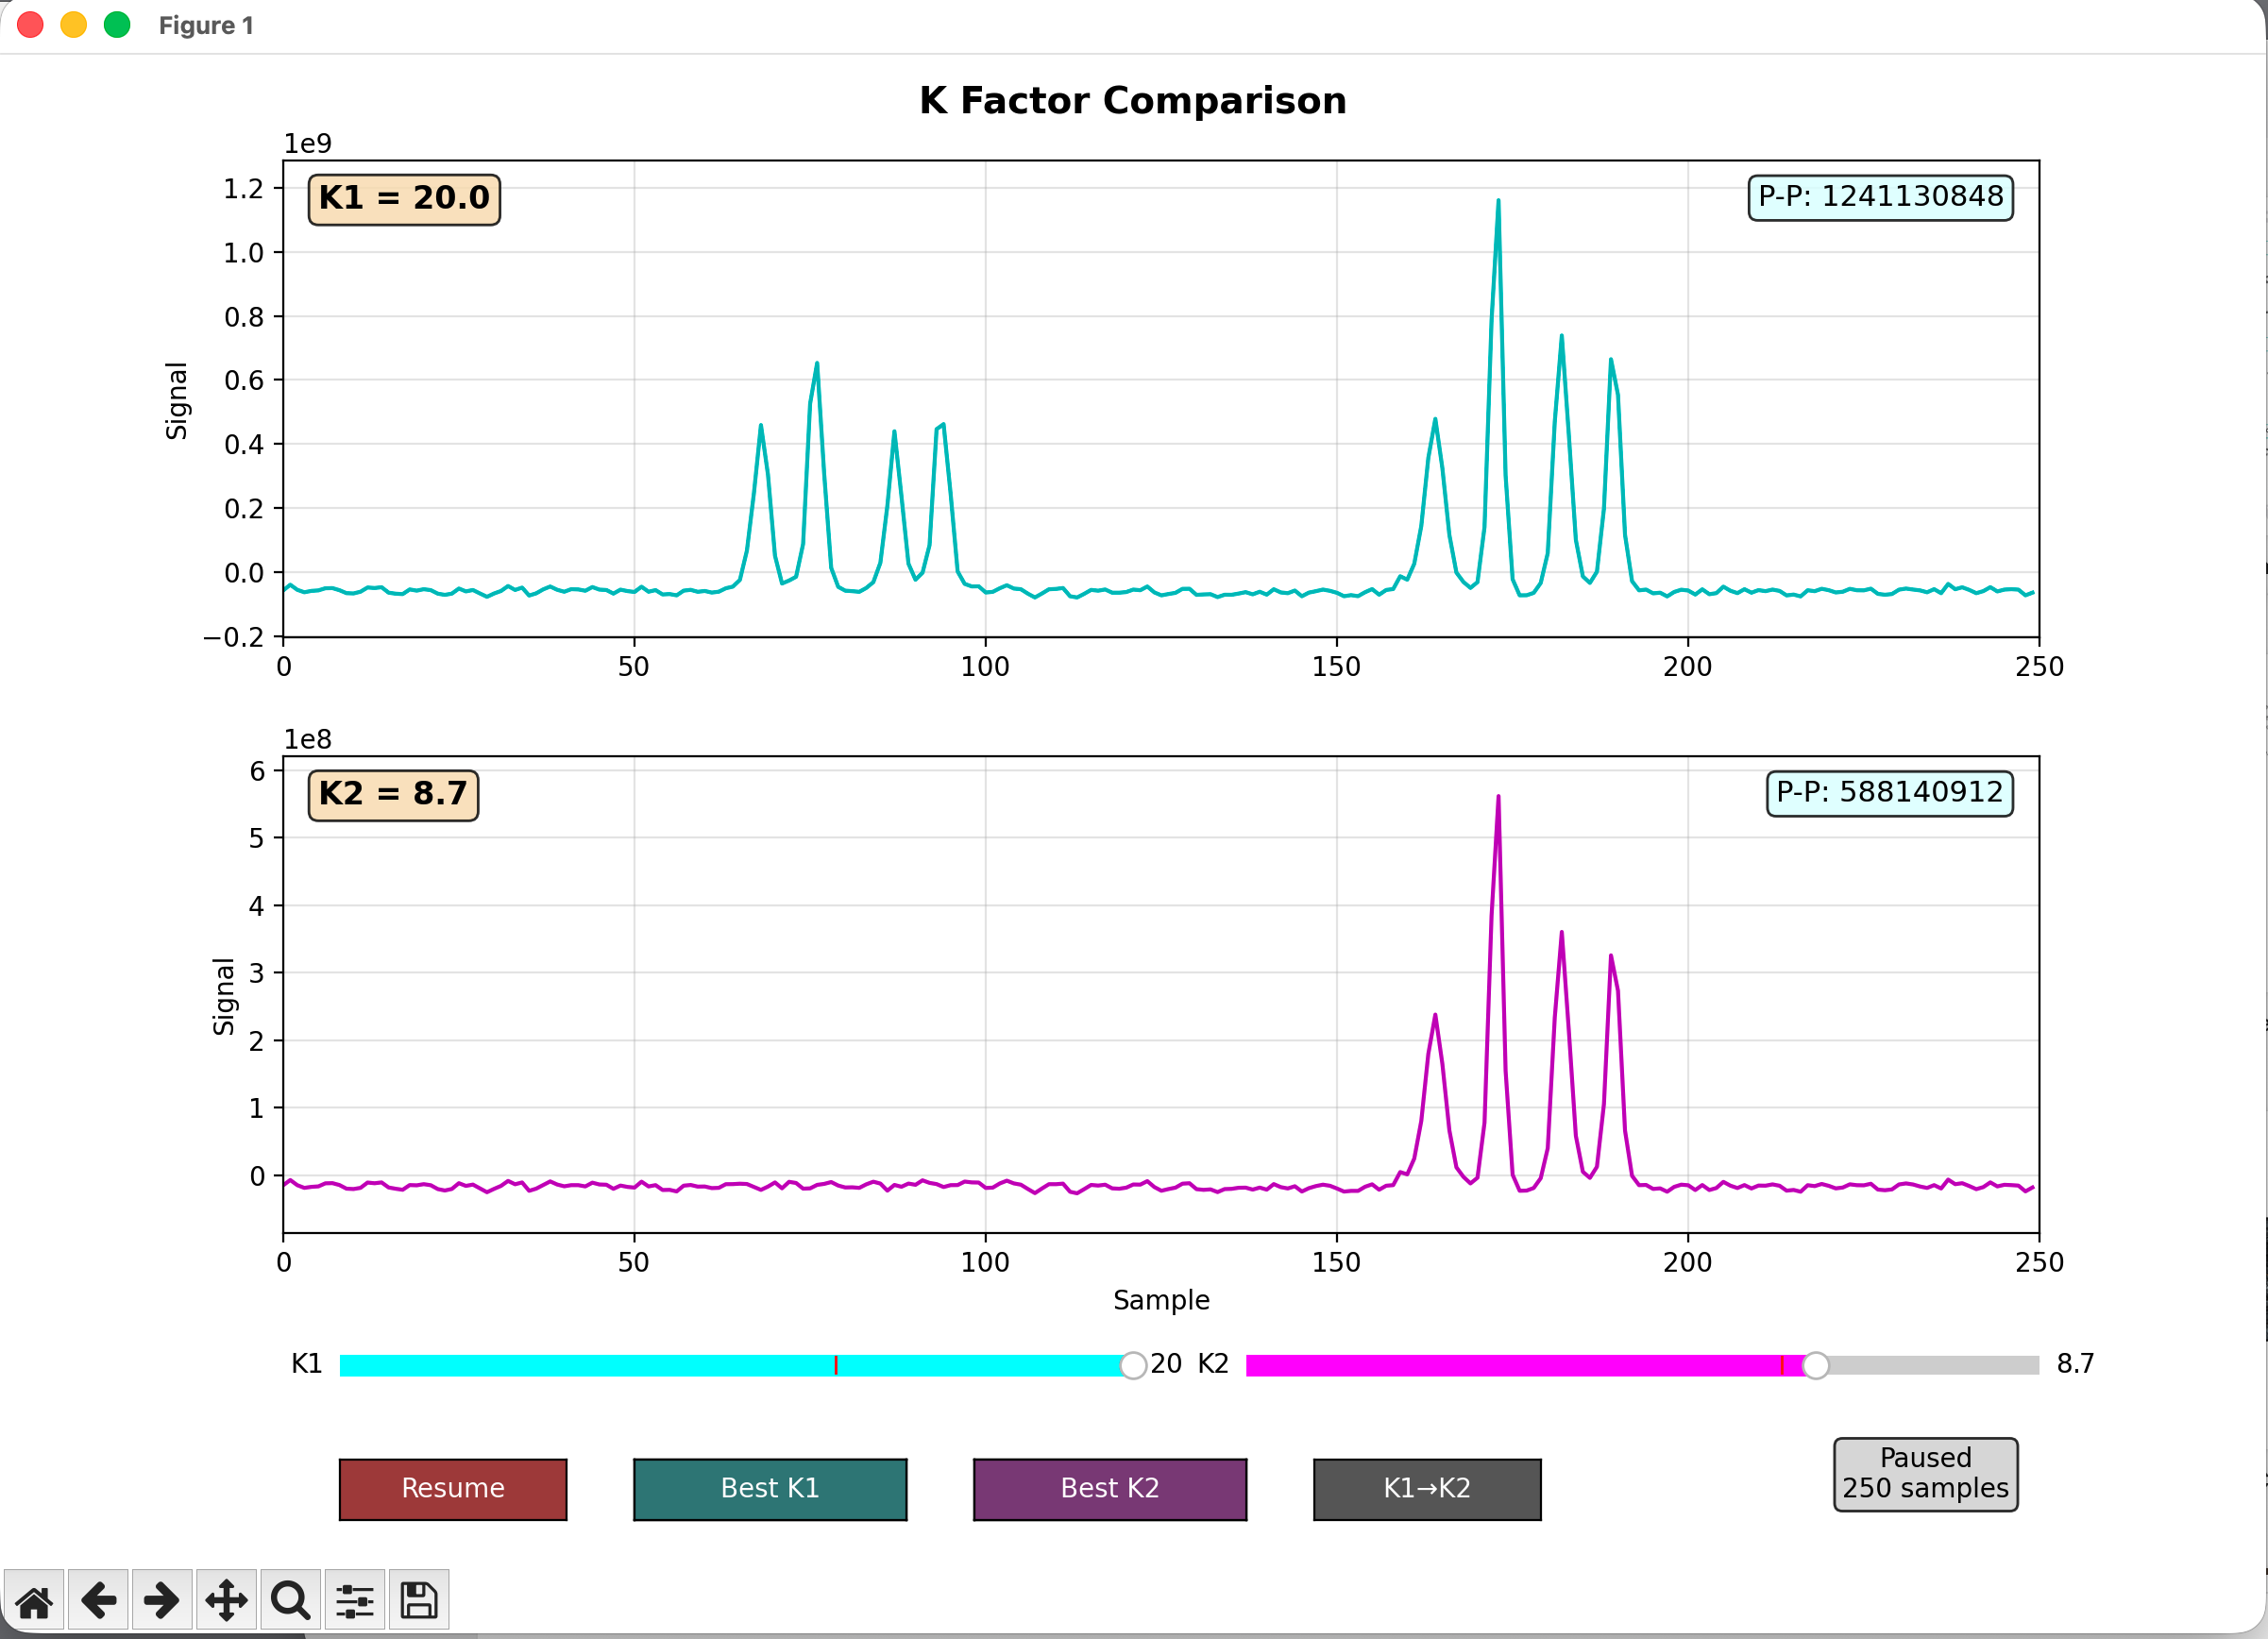Click the Paused 250 samples status box
Image resolution: width=2268 pixels, height=1639 pixels.
coord(1924,1474)
